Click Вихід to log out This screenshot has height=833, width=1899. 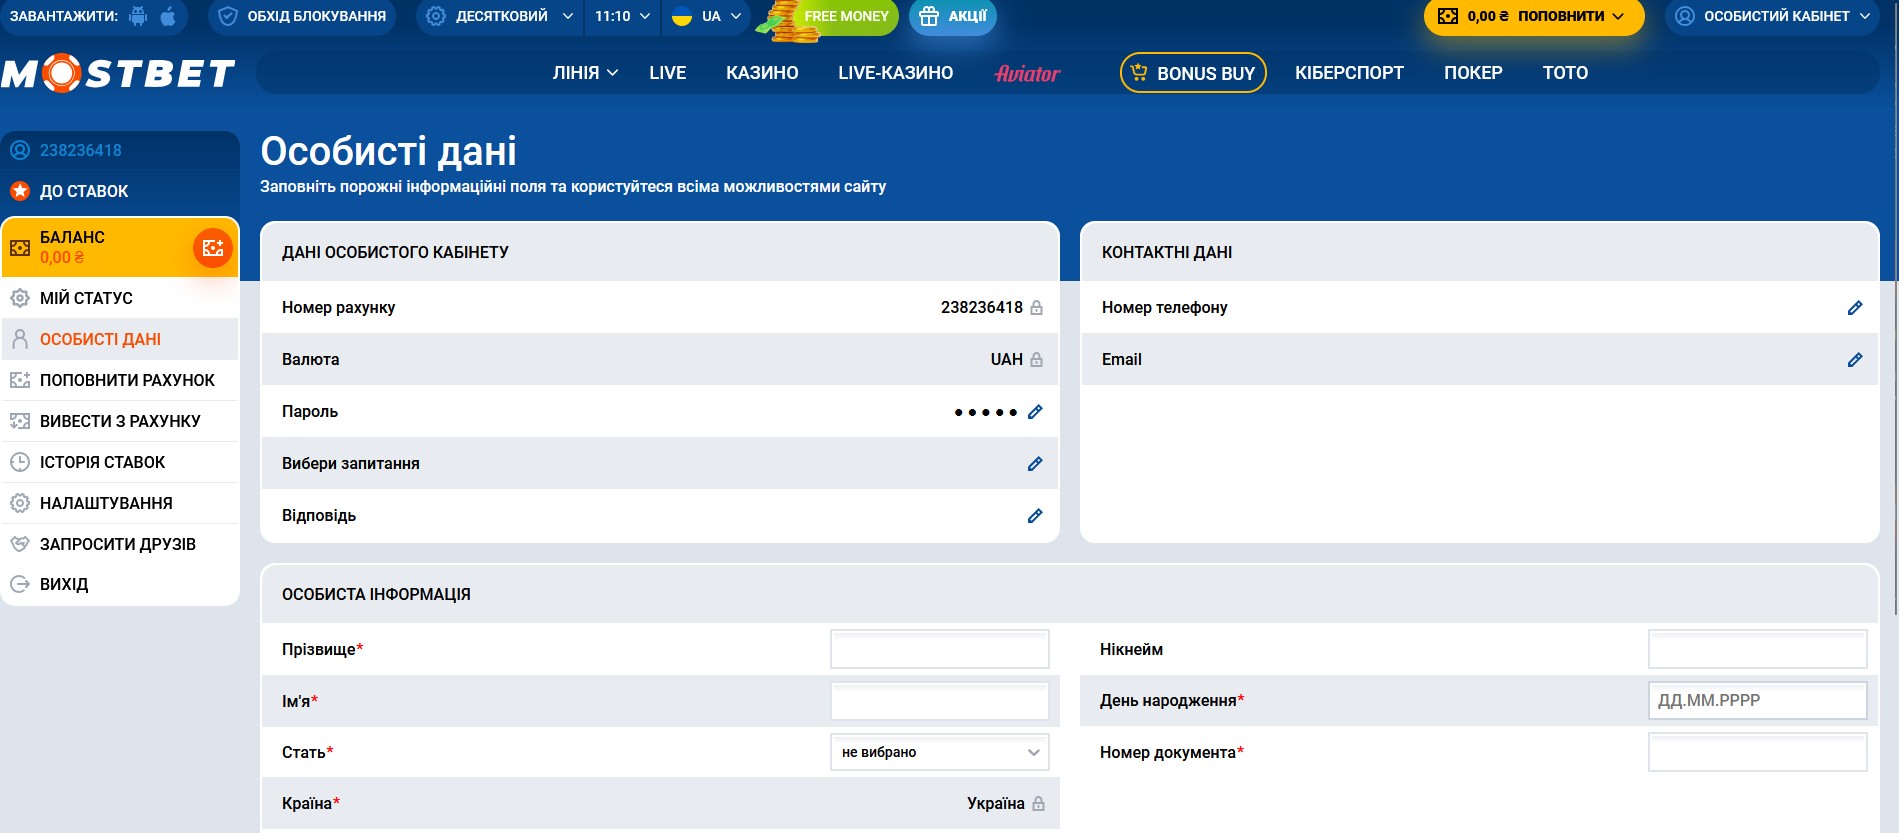tap(120, 584)
